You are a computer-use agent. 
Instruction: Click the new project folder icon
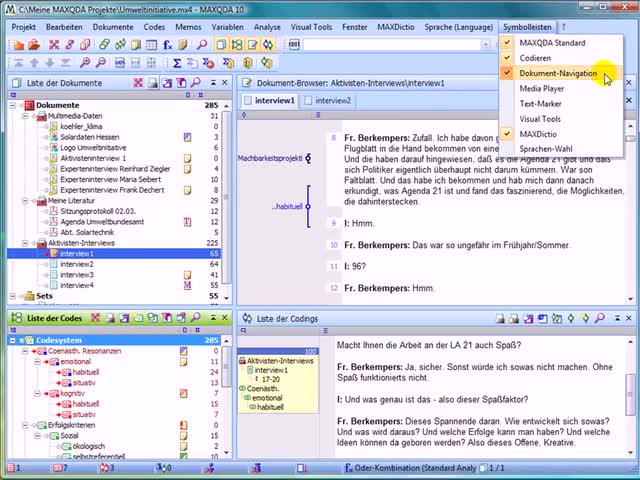18,44
